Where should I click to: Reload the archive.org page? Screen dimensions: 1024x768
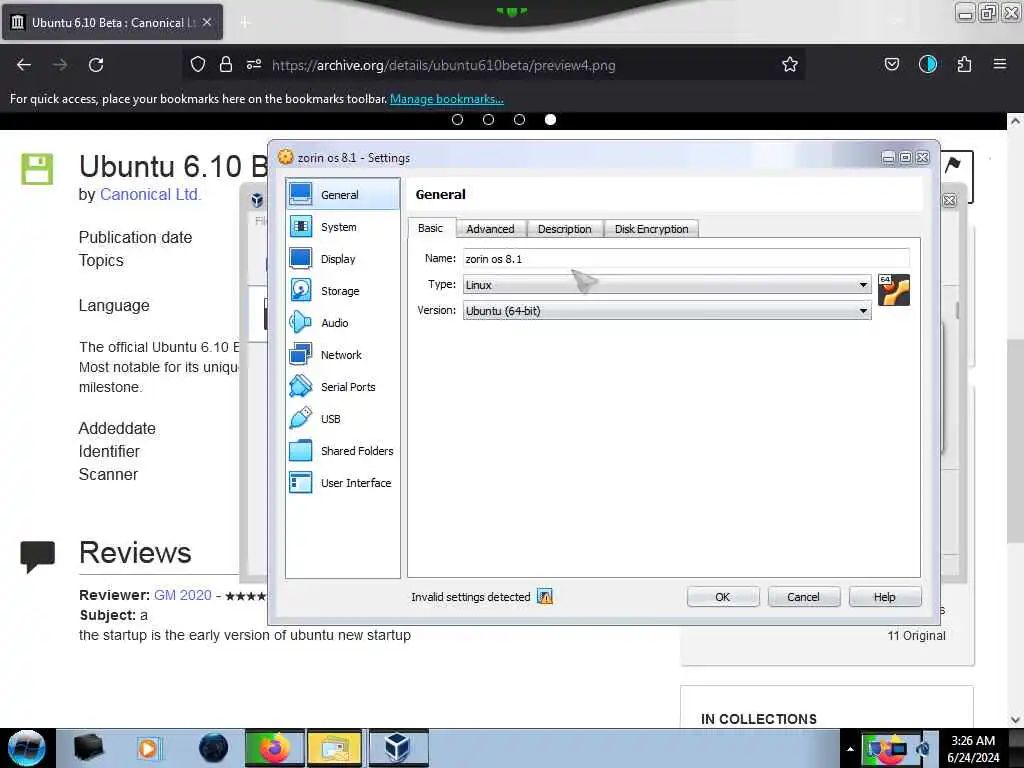pyautogui.click(x=96, y=65)
